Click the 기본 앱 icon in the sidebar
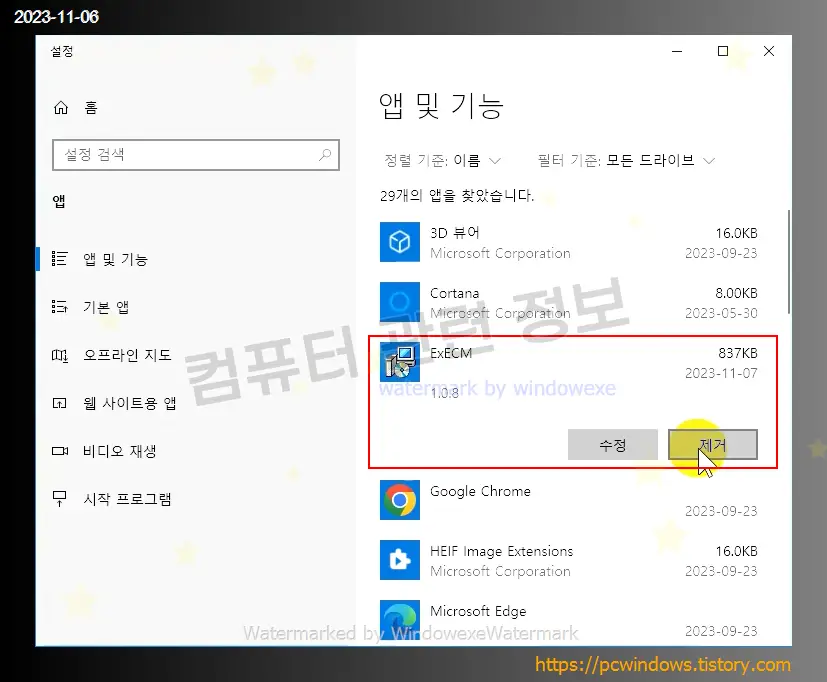 click(60, 306)
